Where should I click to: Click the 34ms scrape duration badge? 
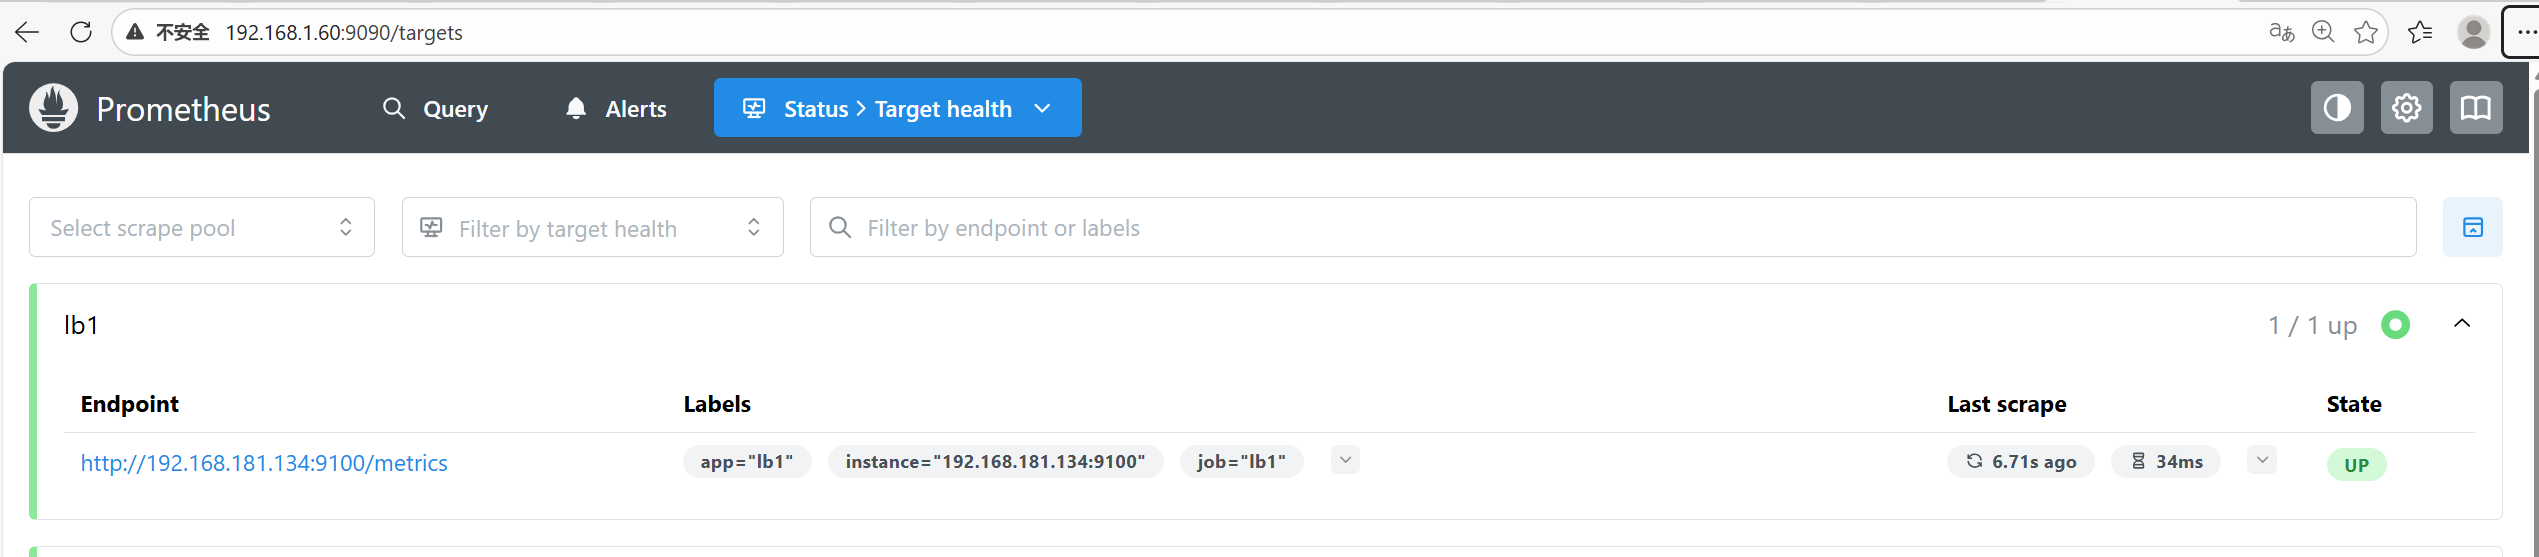click(2166, 462)
